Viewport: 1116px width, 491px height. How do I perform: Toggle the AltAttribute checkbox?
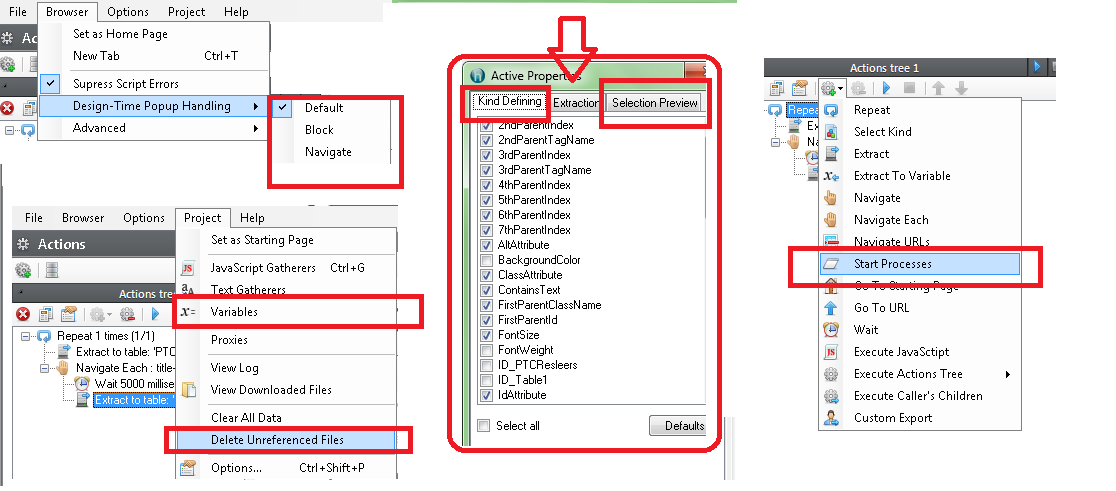pyautogui.click(x=486, y=245)
